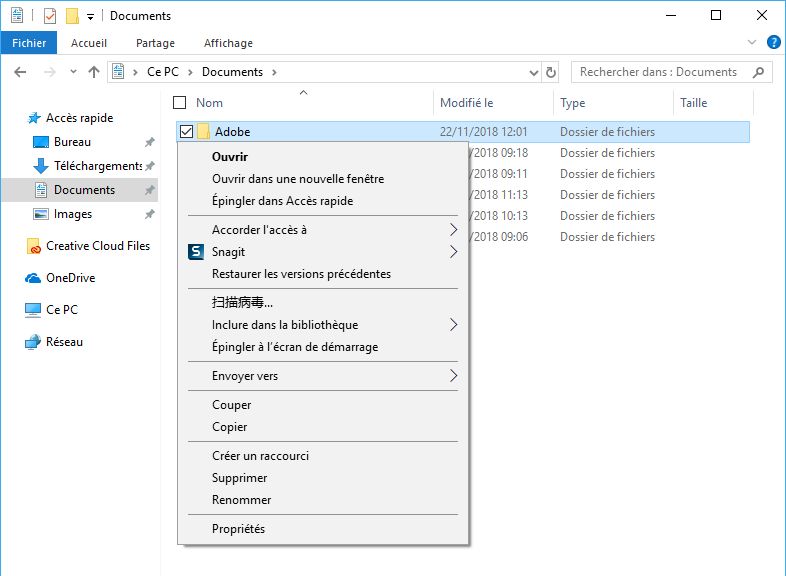Sort by the Modifié le column header
The image size is (786, 576).
[x=467, y=103]
